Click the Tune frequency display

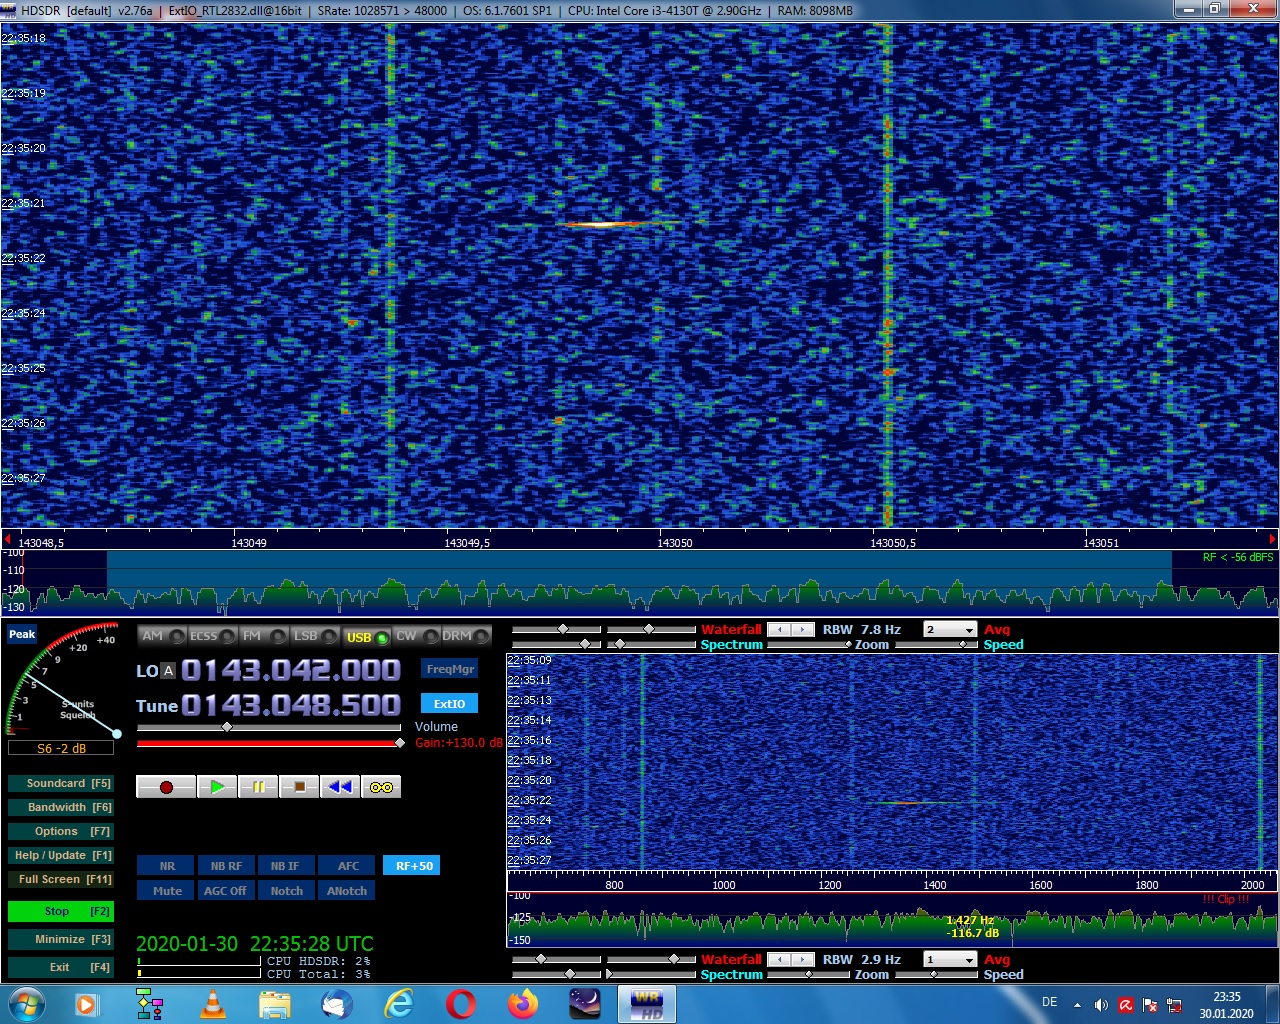[291, 705]
